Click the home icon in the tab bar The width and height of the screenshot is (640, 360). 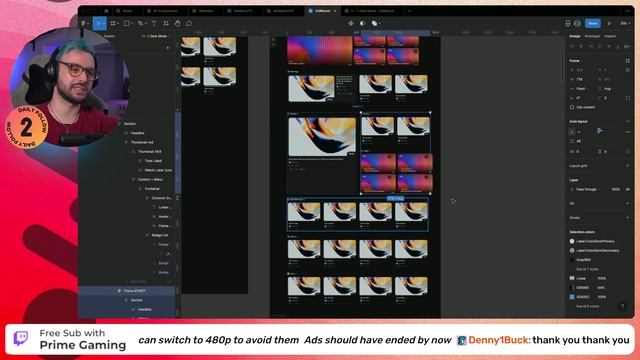point(106,11)
